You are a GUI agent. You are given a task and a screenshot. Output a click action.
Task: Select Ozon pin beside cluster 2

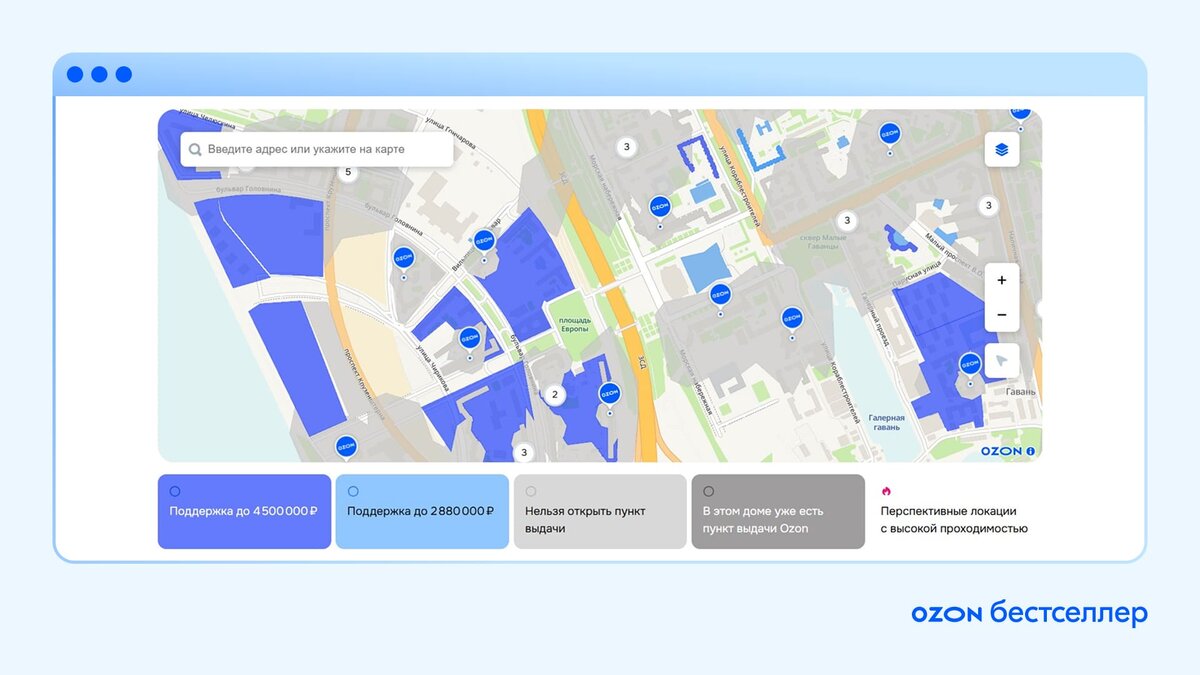pos(609,394)
